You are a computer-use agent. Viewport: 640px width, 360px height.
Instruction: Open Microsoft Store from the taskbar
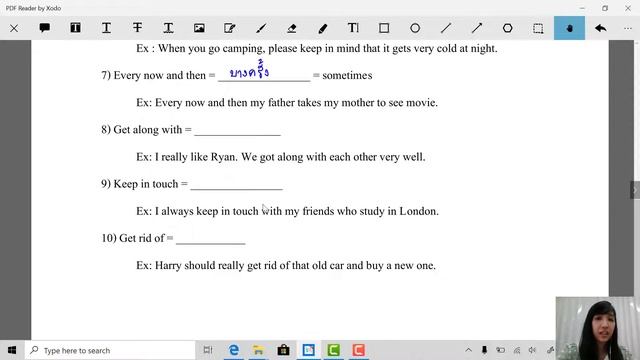coord(283,350)
